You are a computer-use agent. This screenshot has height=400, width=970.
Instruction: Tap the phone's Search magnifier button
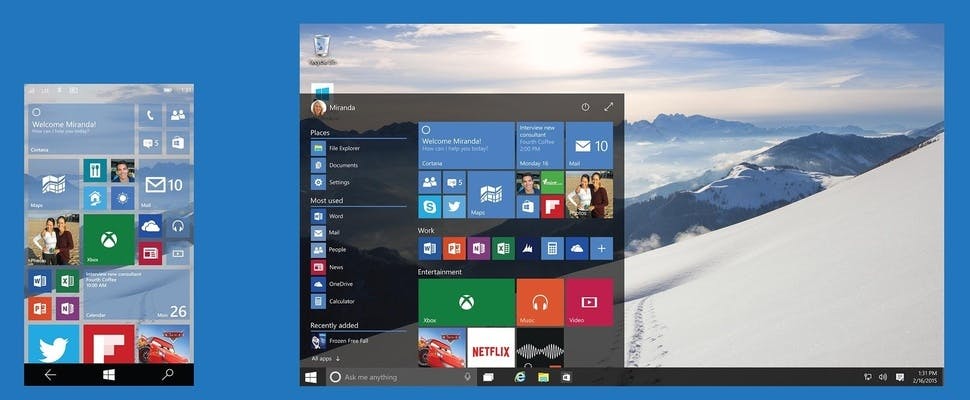(168, 375)
